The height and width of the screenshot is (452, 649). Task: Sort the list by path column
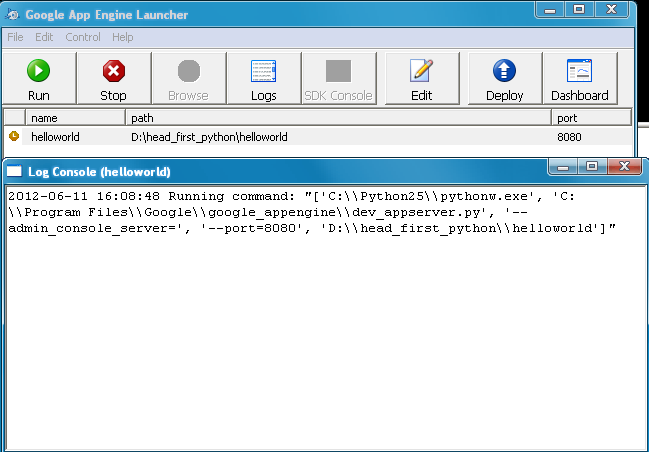339,118
